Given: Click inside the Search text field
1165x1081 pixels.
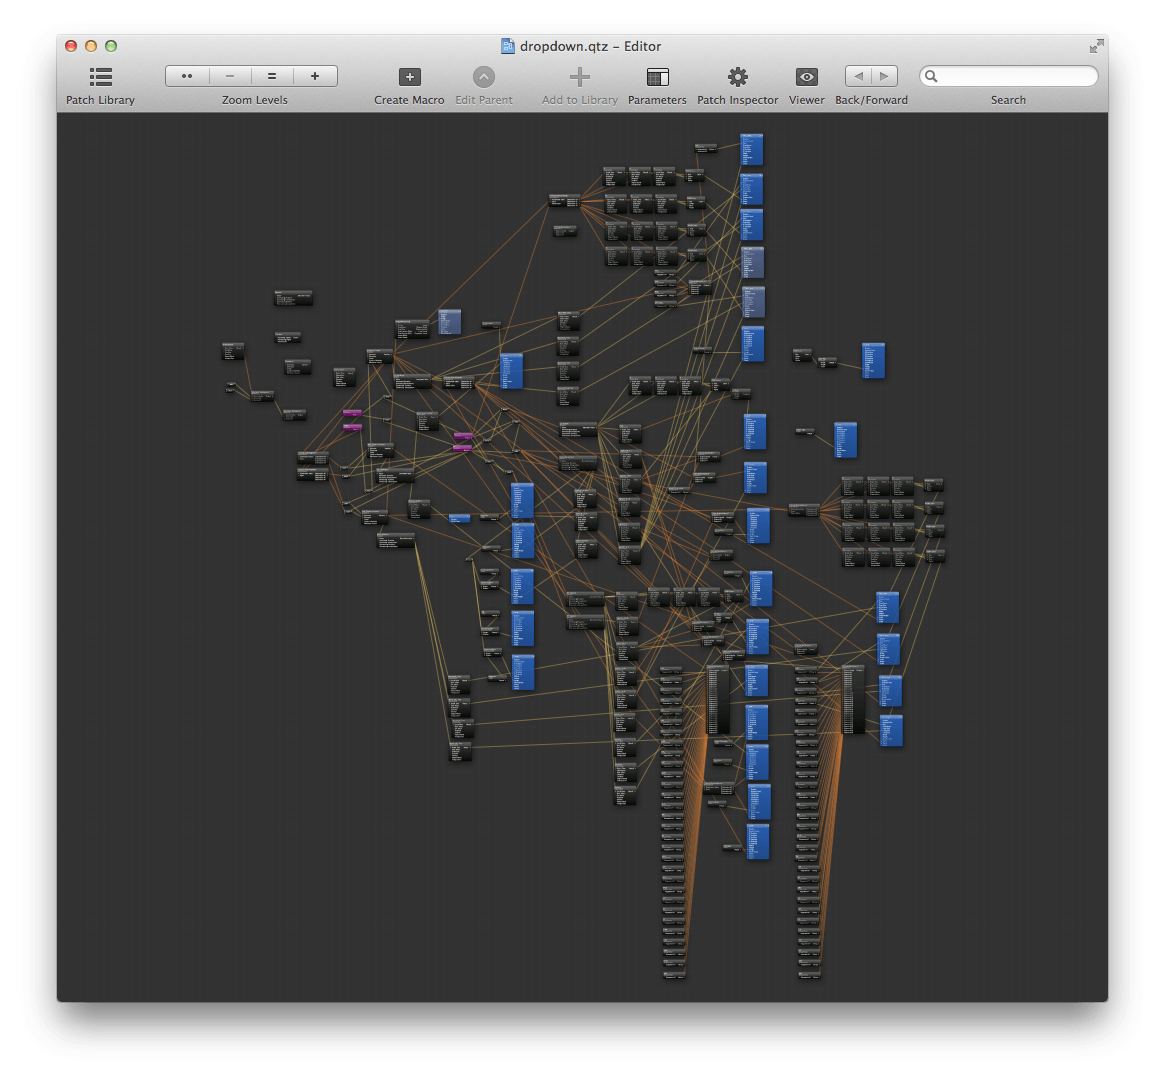Looking at the screenshot, I should click(1015, 77).
